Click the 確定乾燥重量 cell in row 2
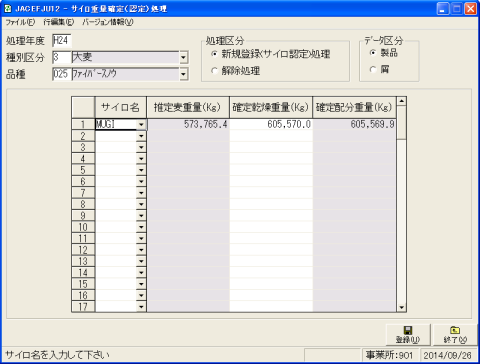This screenshot has width=480, height=364. pyautogui.click(x=271, y=136)
